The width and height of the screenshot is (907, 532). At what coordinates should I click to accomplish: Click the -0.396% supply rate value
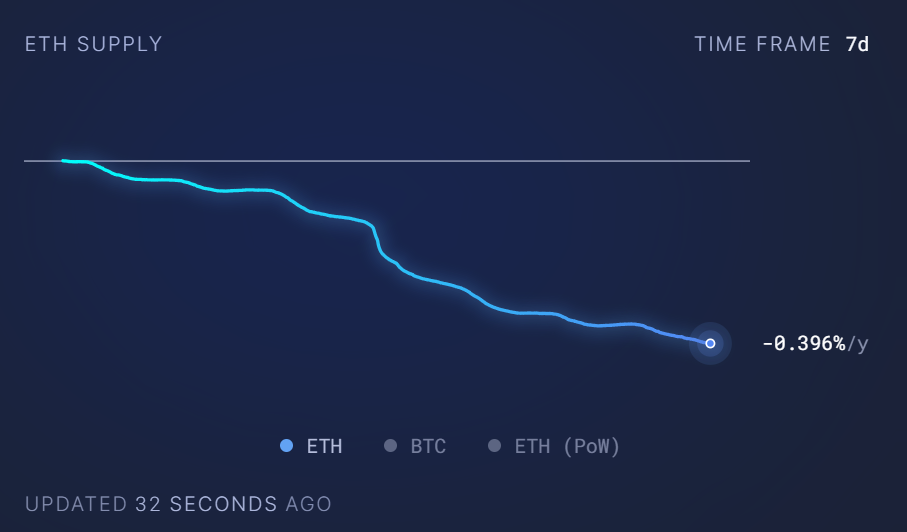pyautogui.click(x=803, y=344)
